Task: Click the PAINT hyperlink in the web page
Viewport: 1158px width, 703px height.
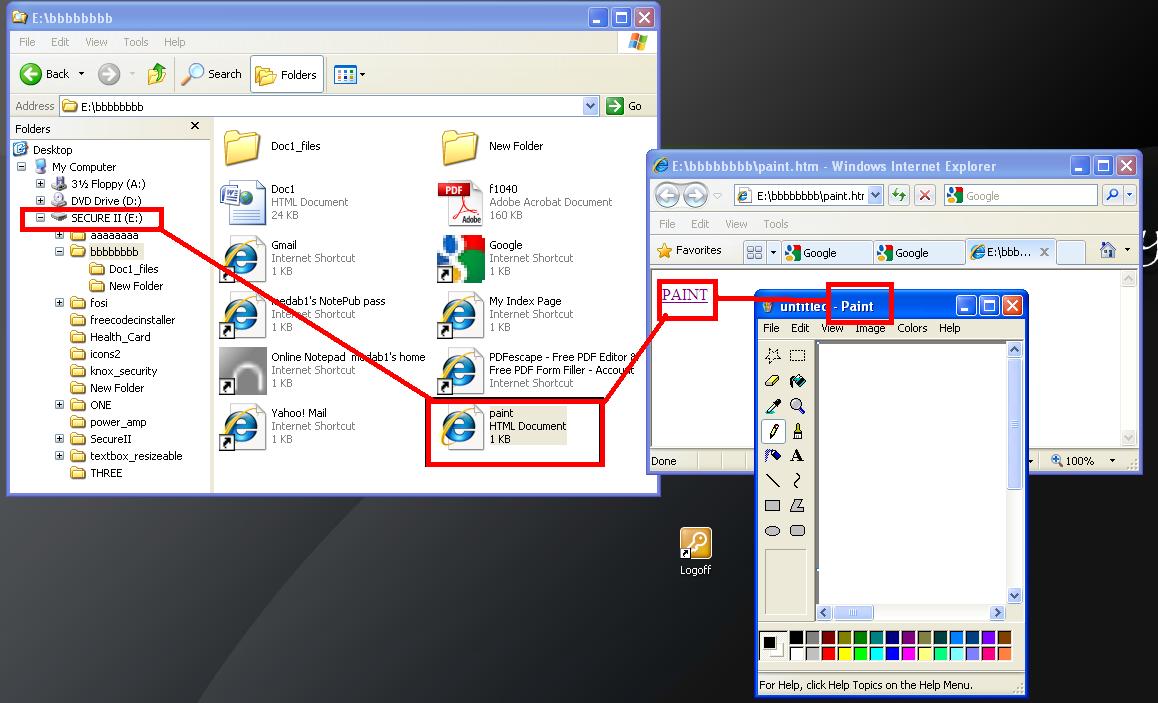Action: [x=685, y=295]
